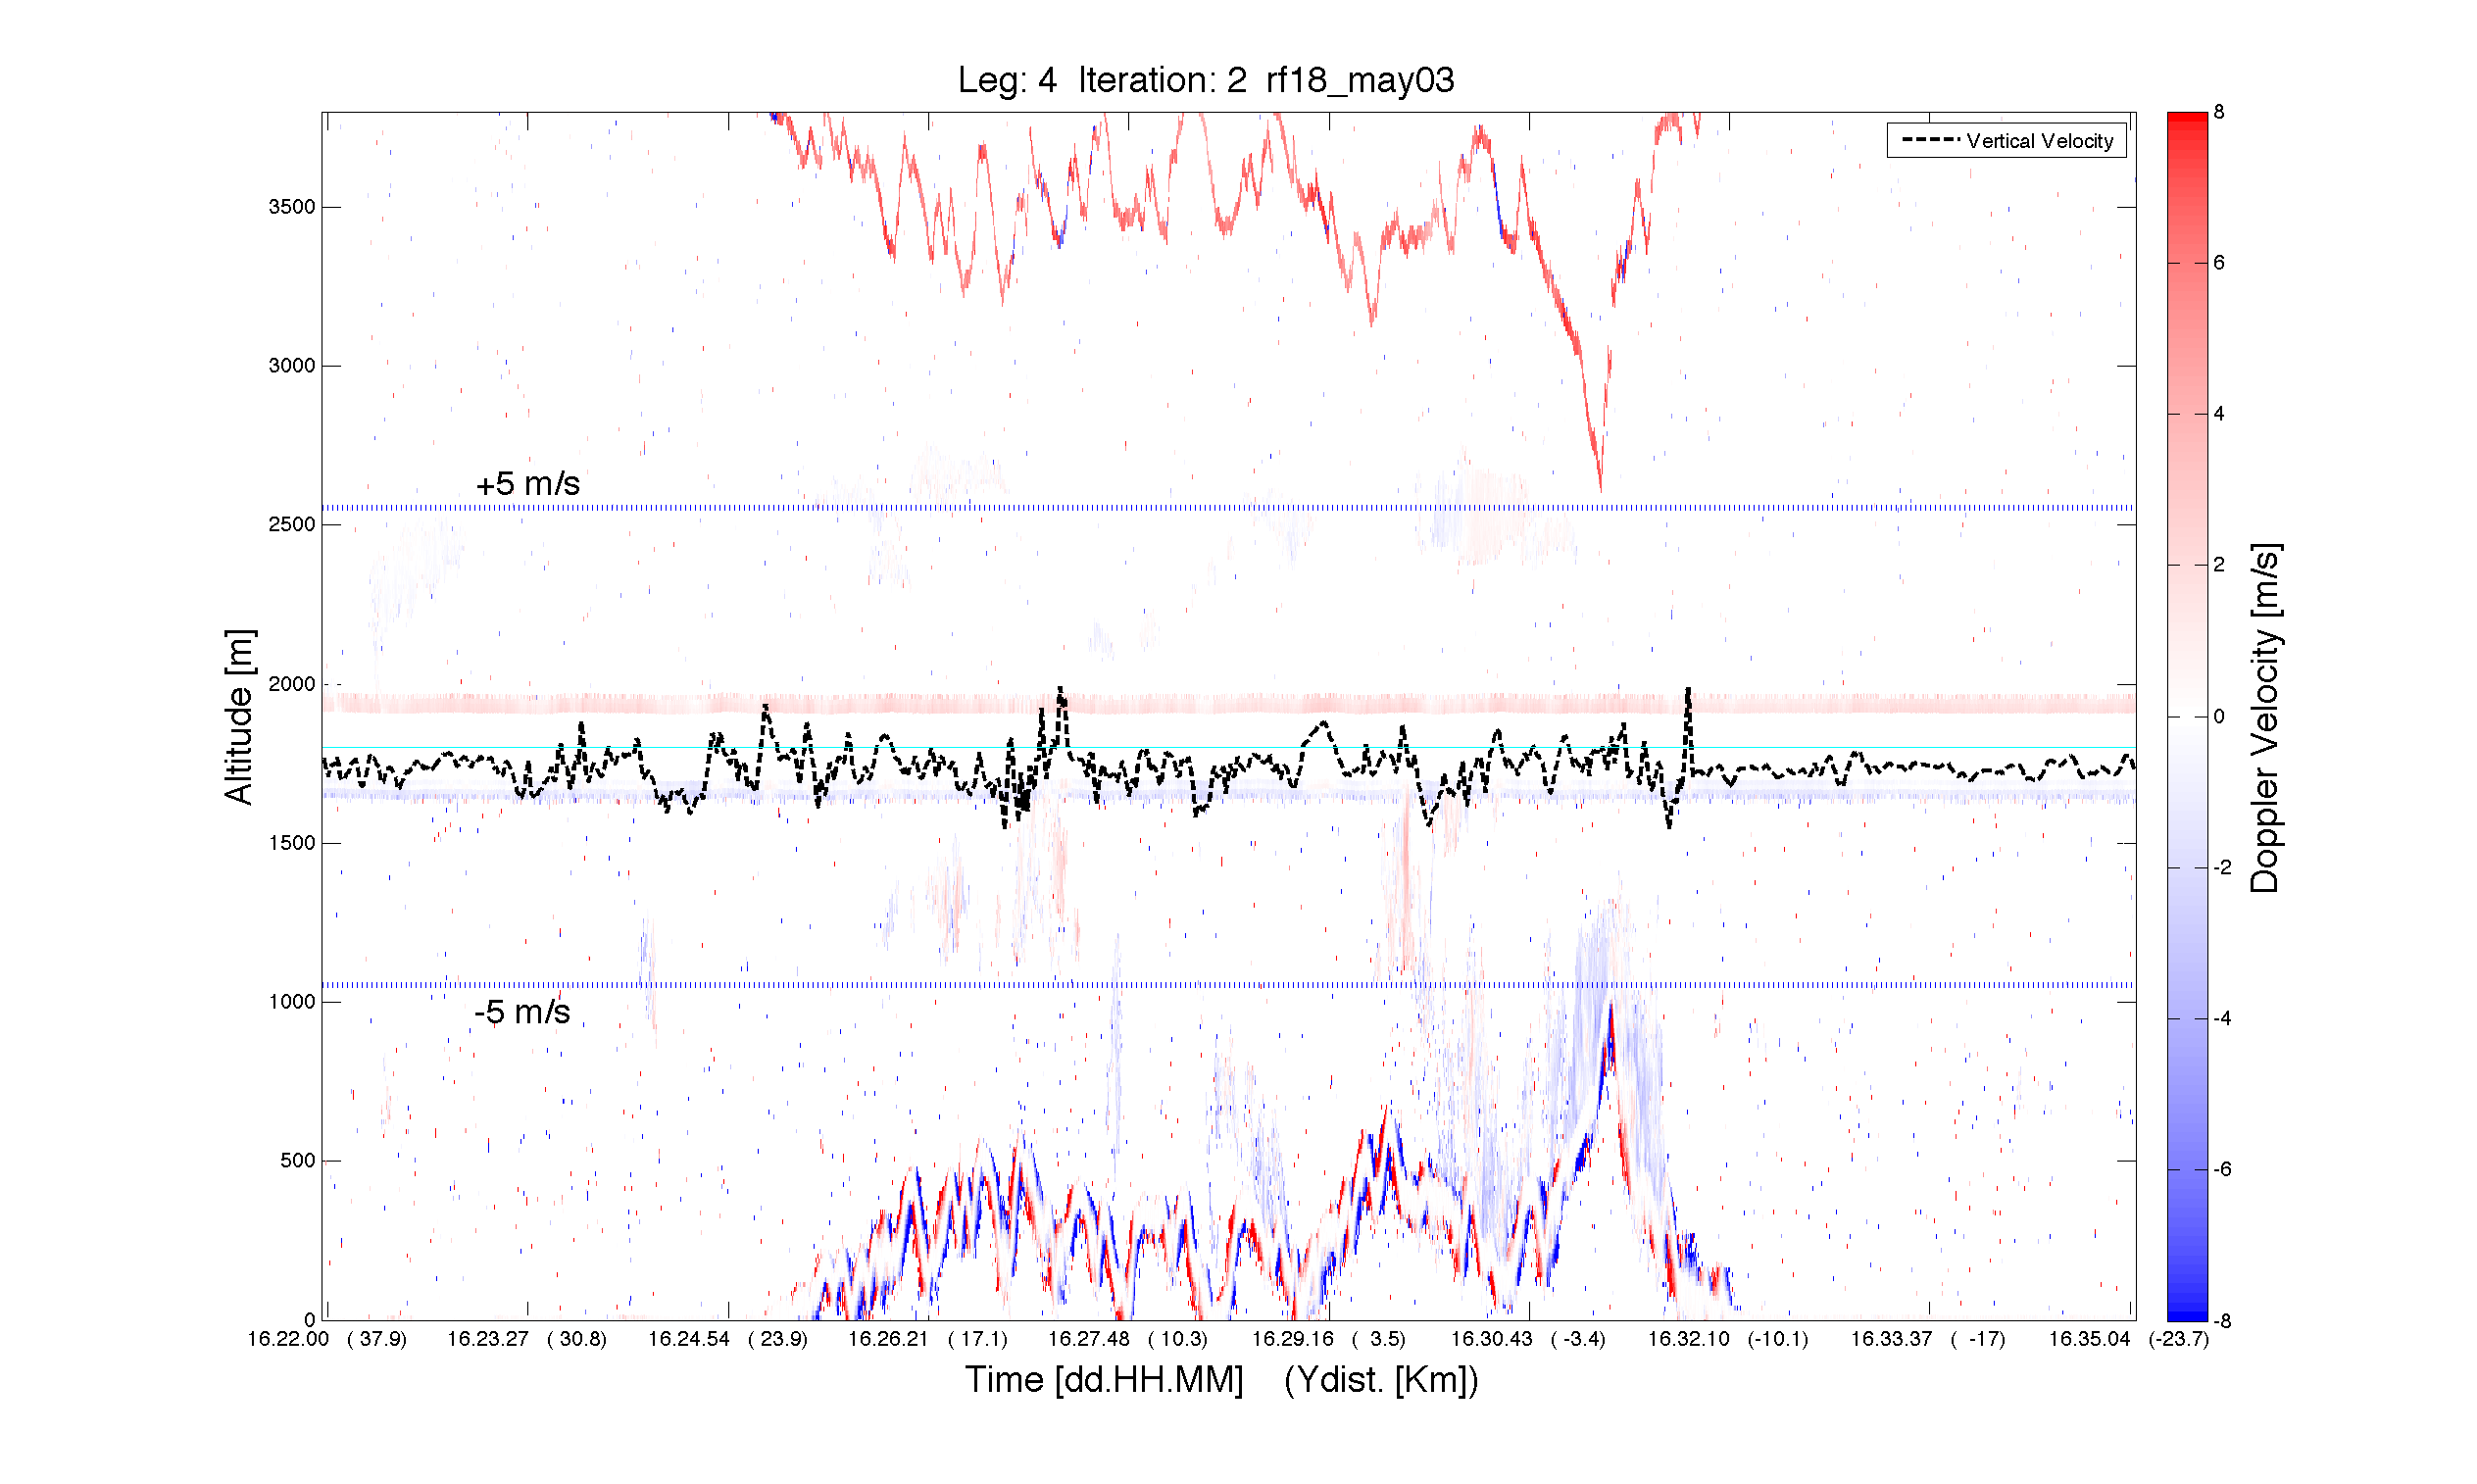Click the plot title 'Leg: 4 Iteration: 2 rf18_may03'
Viewport: 2477px width, 1484px height.
(x=1205, y=80)
